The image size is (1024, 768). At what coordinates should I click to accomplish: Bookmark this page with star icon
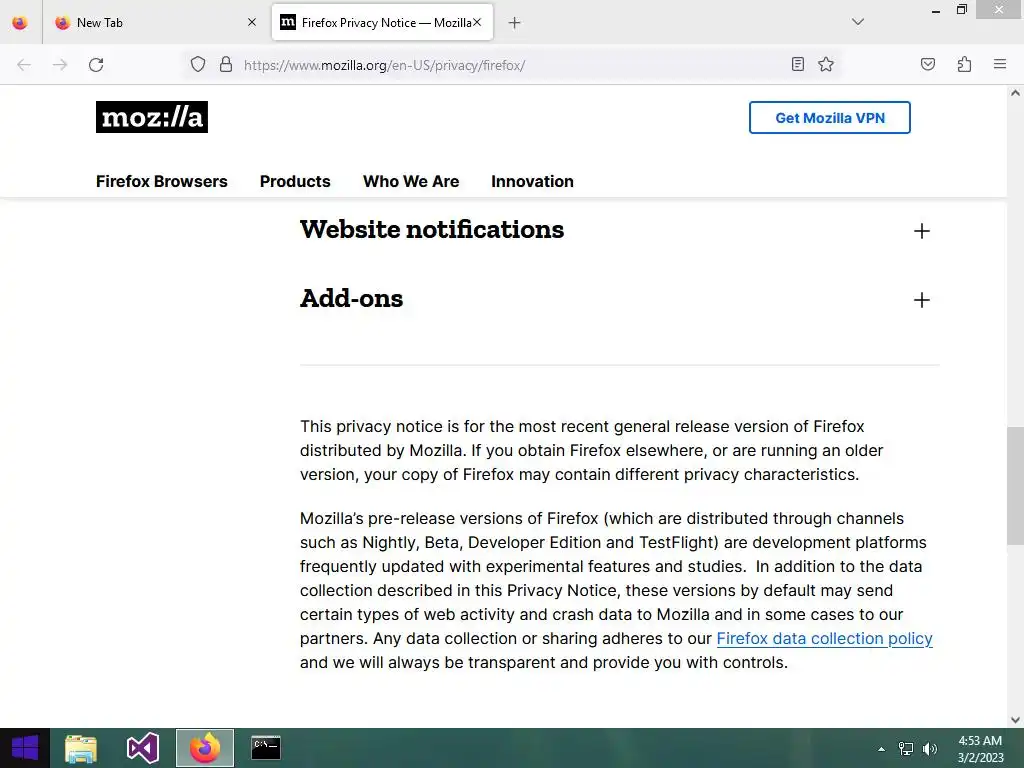tap(826, 65)
